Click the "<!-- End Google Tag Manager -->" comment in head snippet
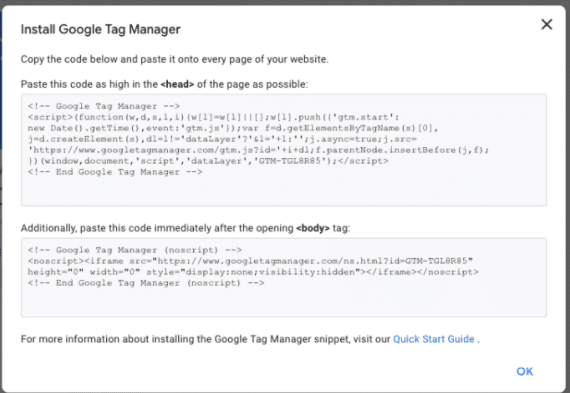 pos(115,172)
